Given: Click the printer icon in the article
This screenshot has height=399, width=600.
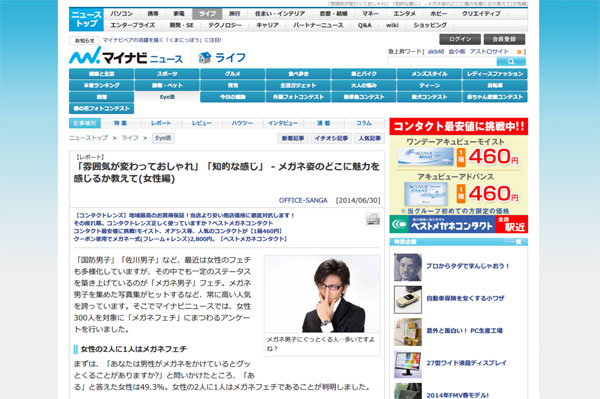Looking at the screenshot, I should click(373, 219).
